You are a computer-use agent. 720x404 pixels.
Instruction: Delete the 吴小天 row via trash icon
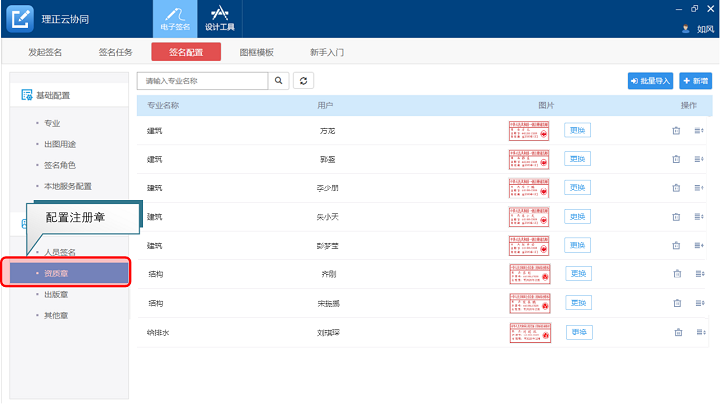click(676, 216)
